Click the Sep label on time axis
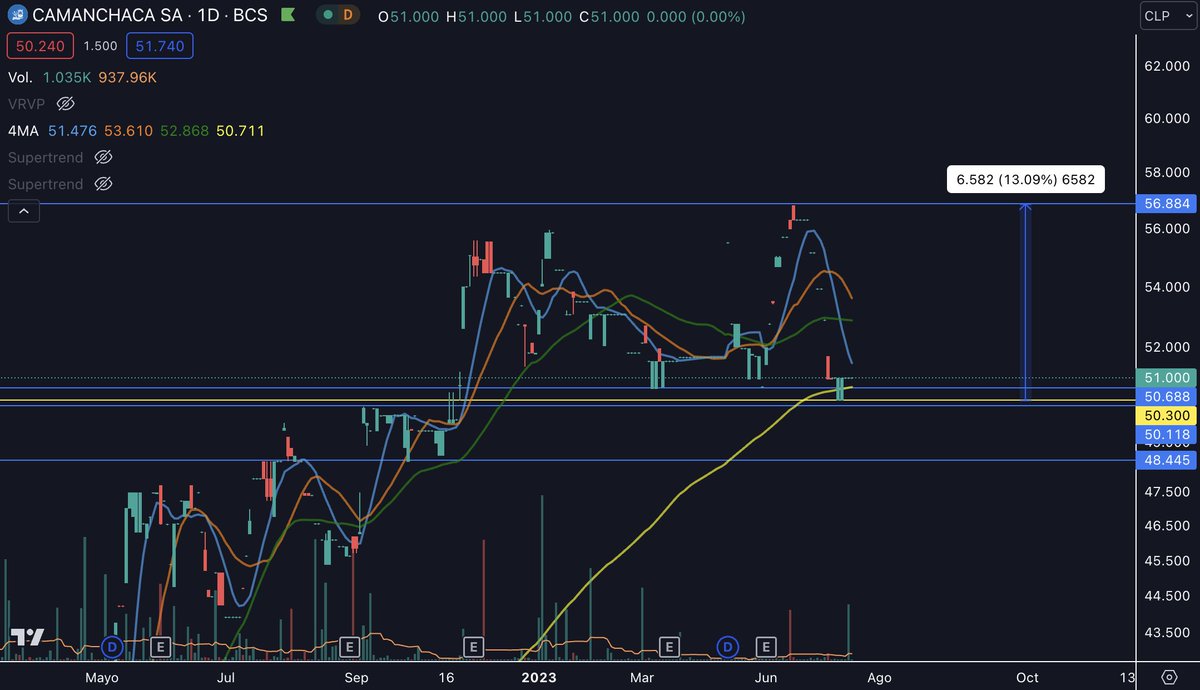Image resolution: width=1200 pixels, height=690 pixels. point(356,677)
